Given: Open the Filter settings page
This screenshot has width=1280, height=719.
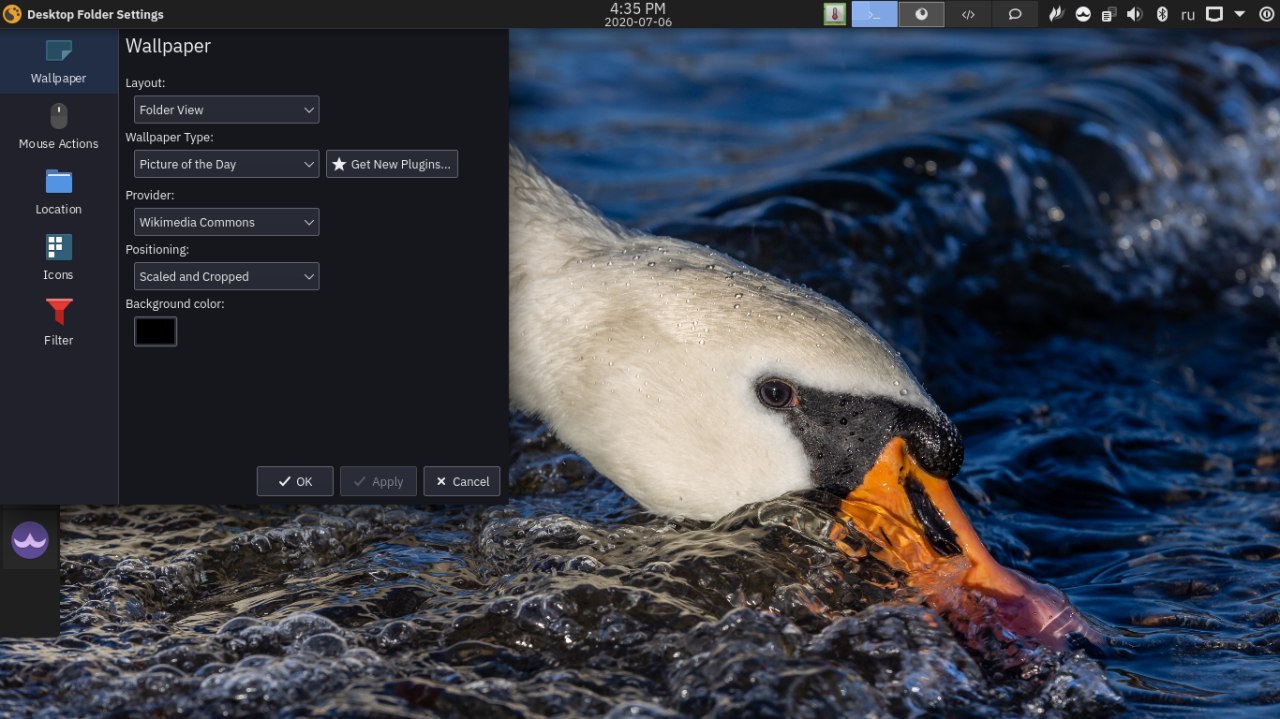Looking at the screenshot, I should tap(58, 323).
